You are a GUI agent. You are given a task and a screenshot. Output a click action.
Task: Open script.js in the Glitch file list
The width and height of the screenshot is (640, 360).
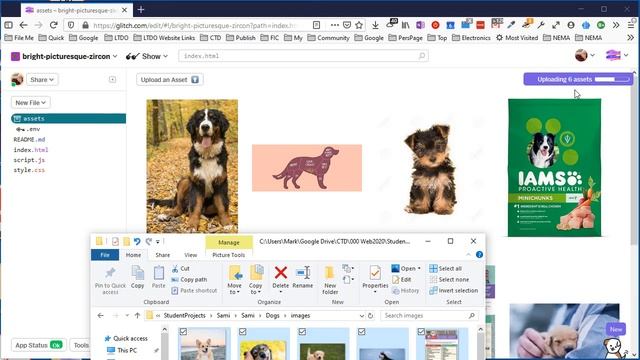click(29, 160)
